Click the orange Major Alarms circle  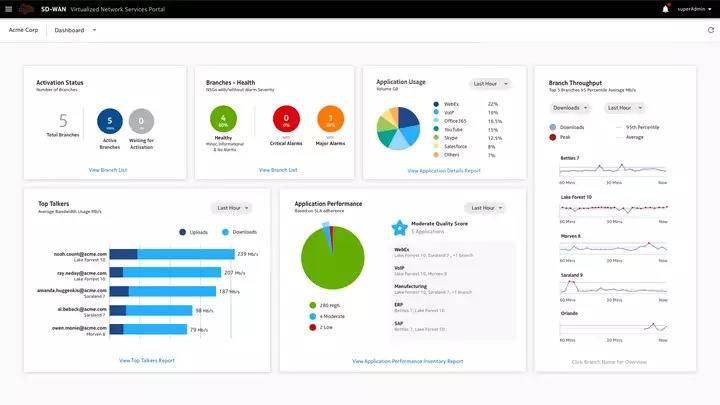pyautogui.click(x=330, y=119)
